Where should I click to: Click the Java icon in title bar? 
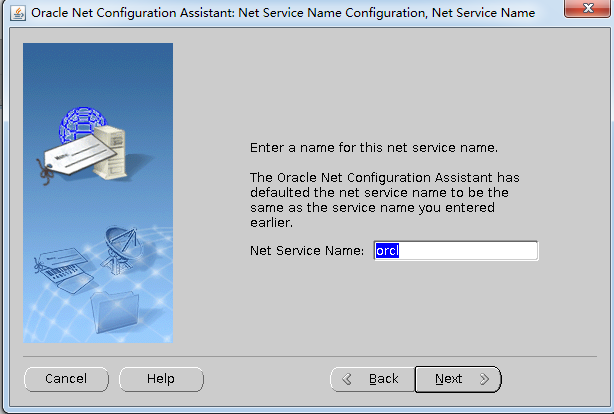(18, 13)
